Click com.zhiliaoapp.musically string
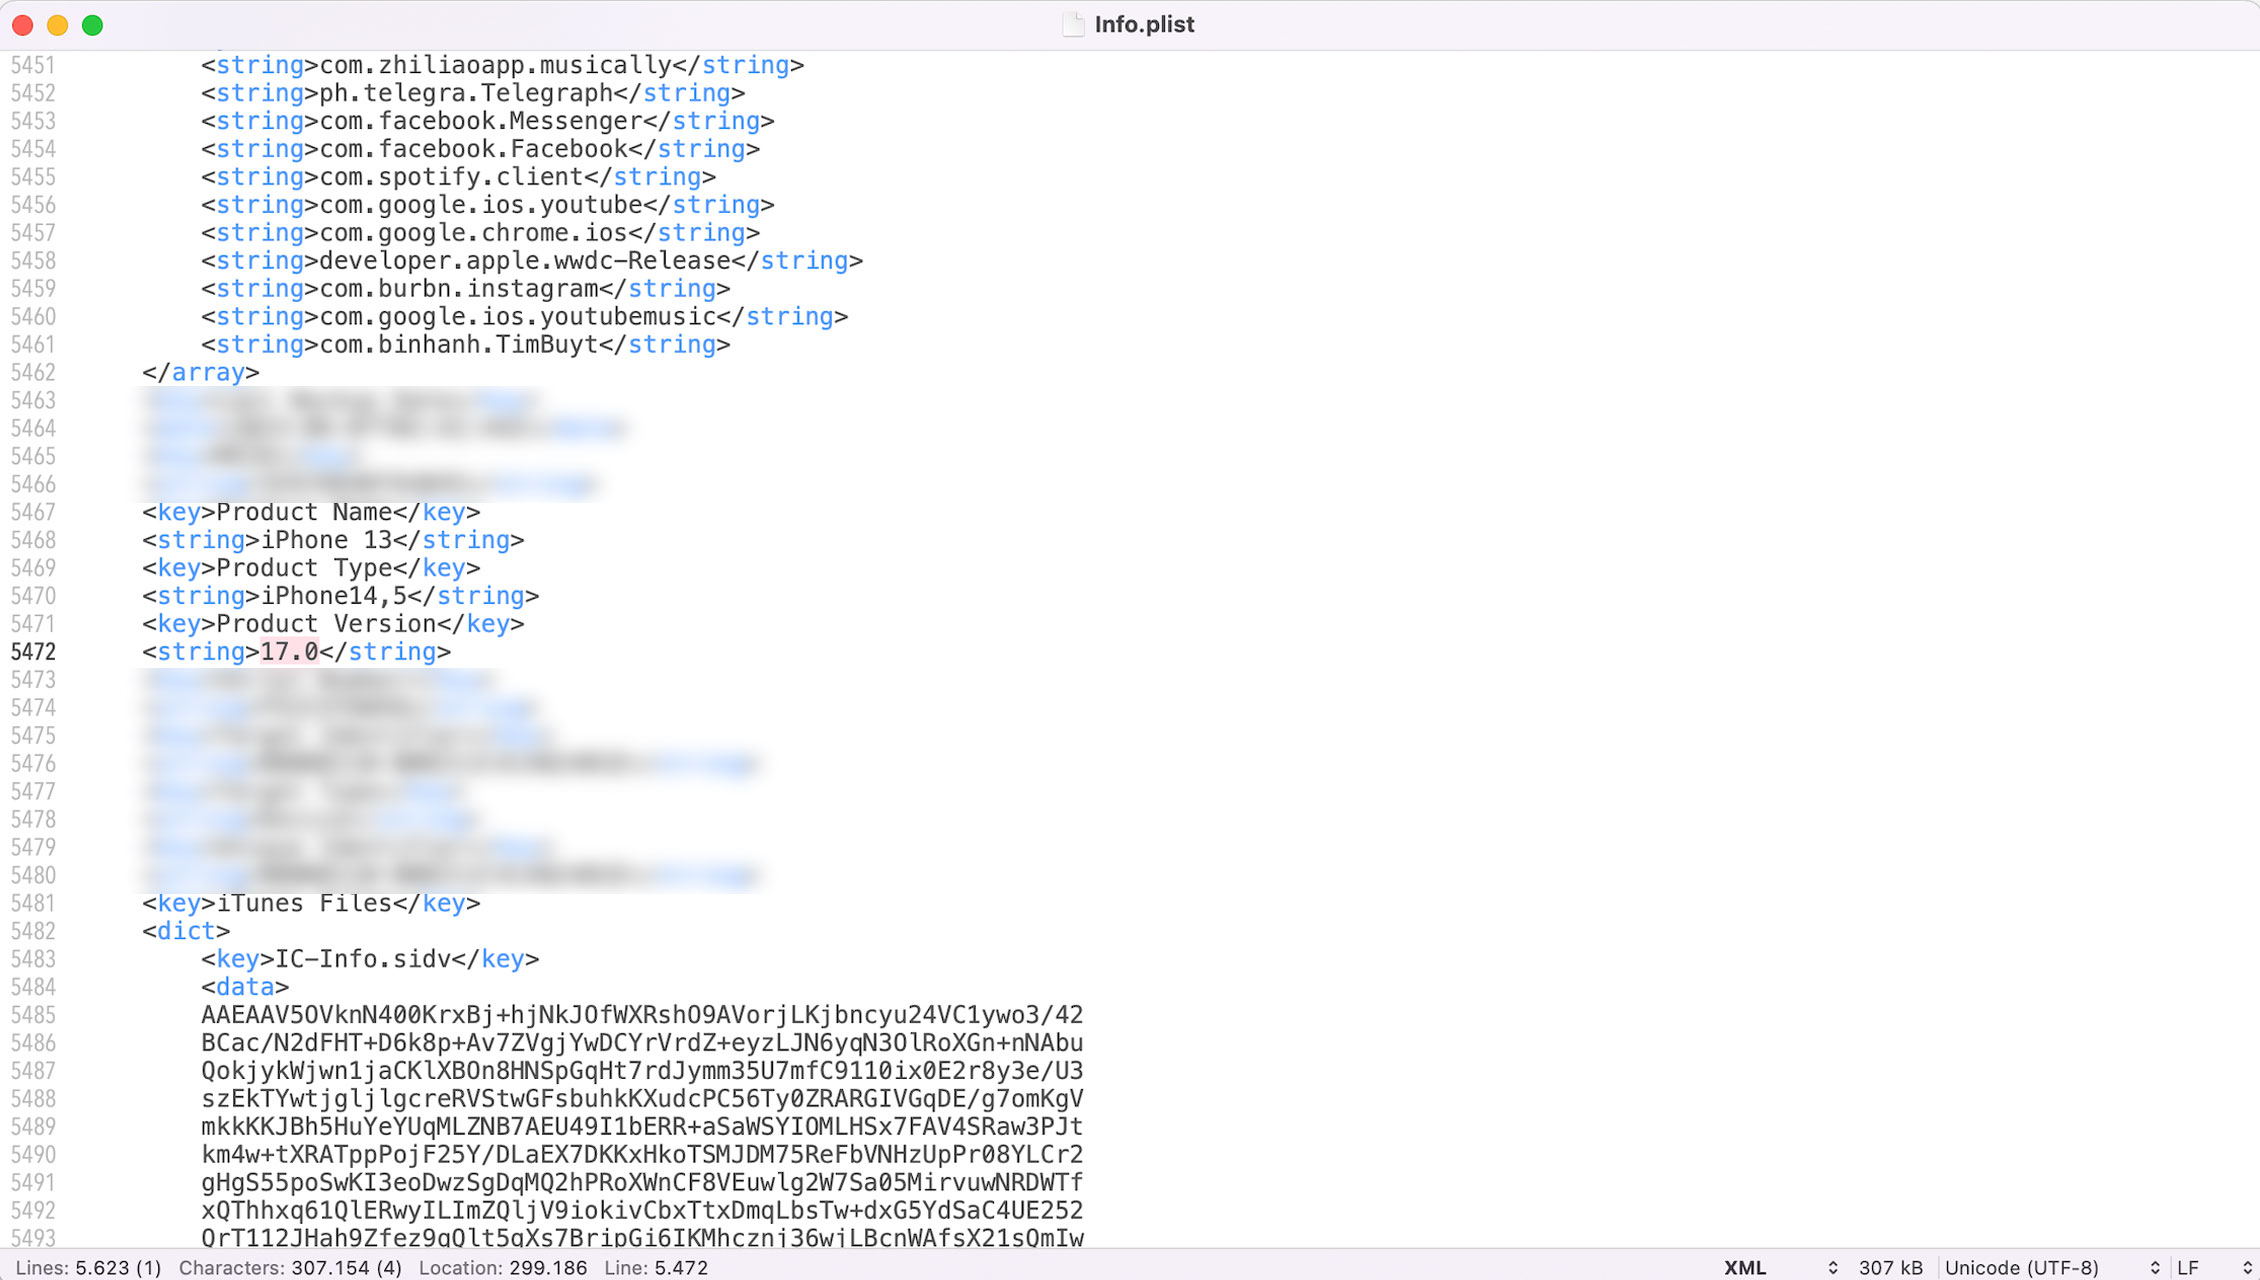Screen dimensions: 2260x1280 pos(495,65)
